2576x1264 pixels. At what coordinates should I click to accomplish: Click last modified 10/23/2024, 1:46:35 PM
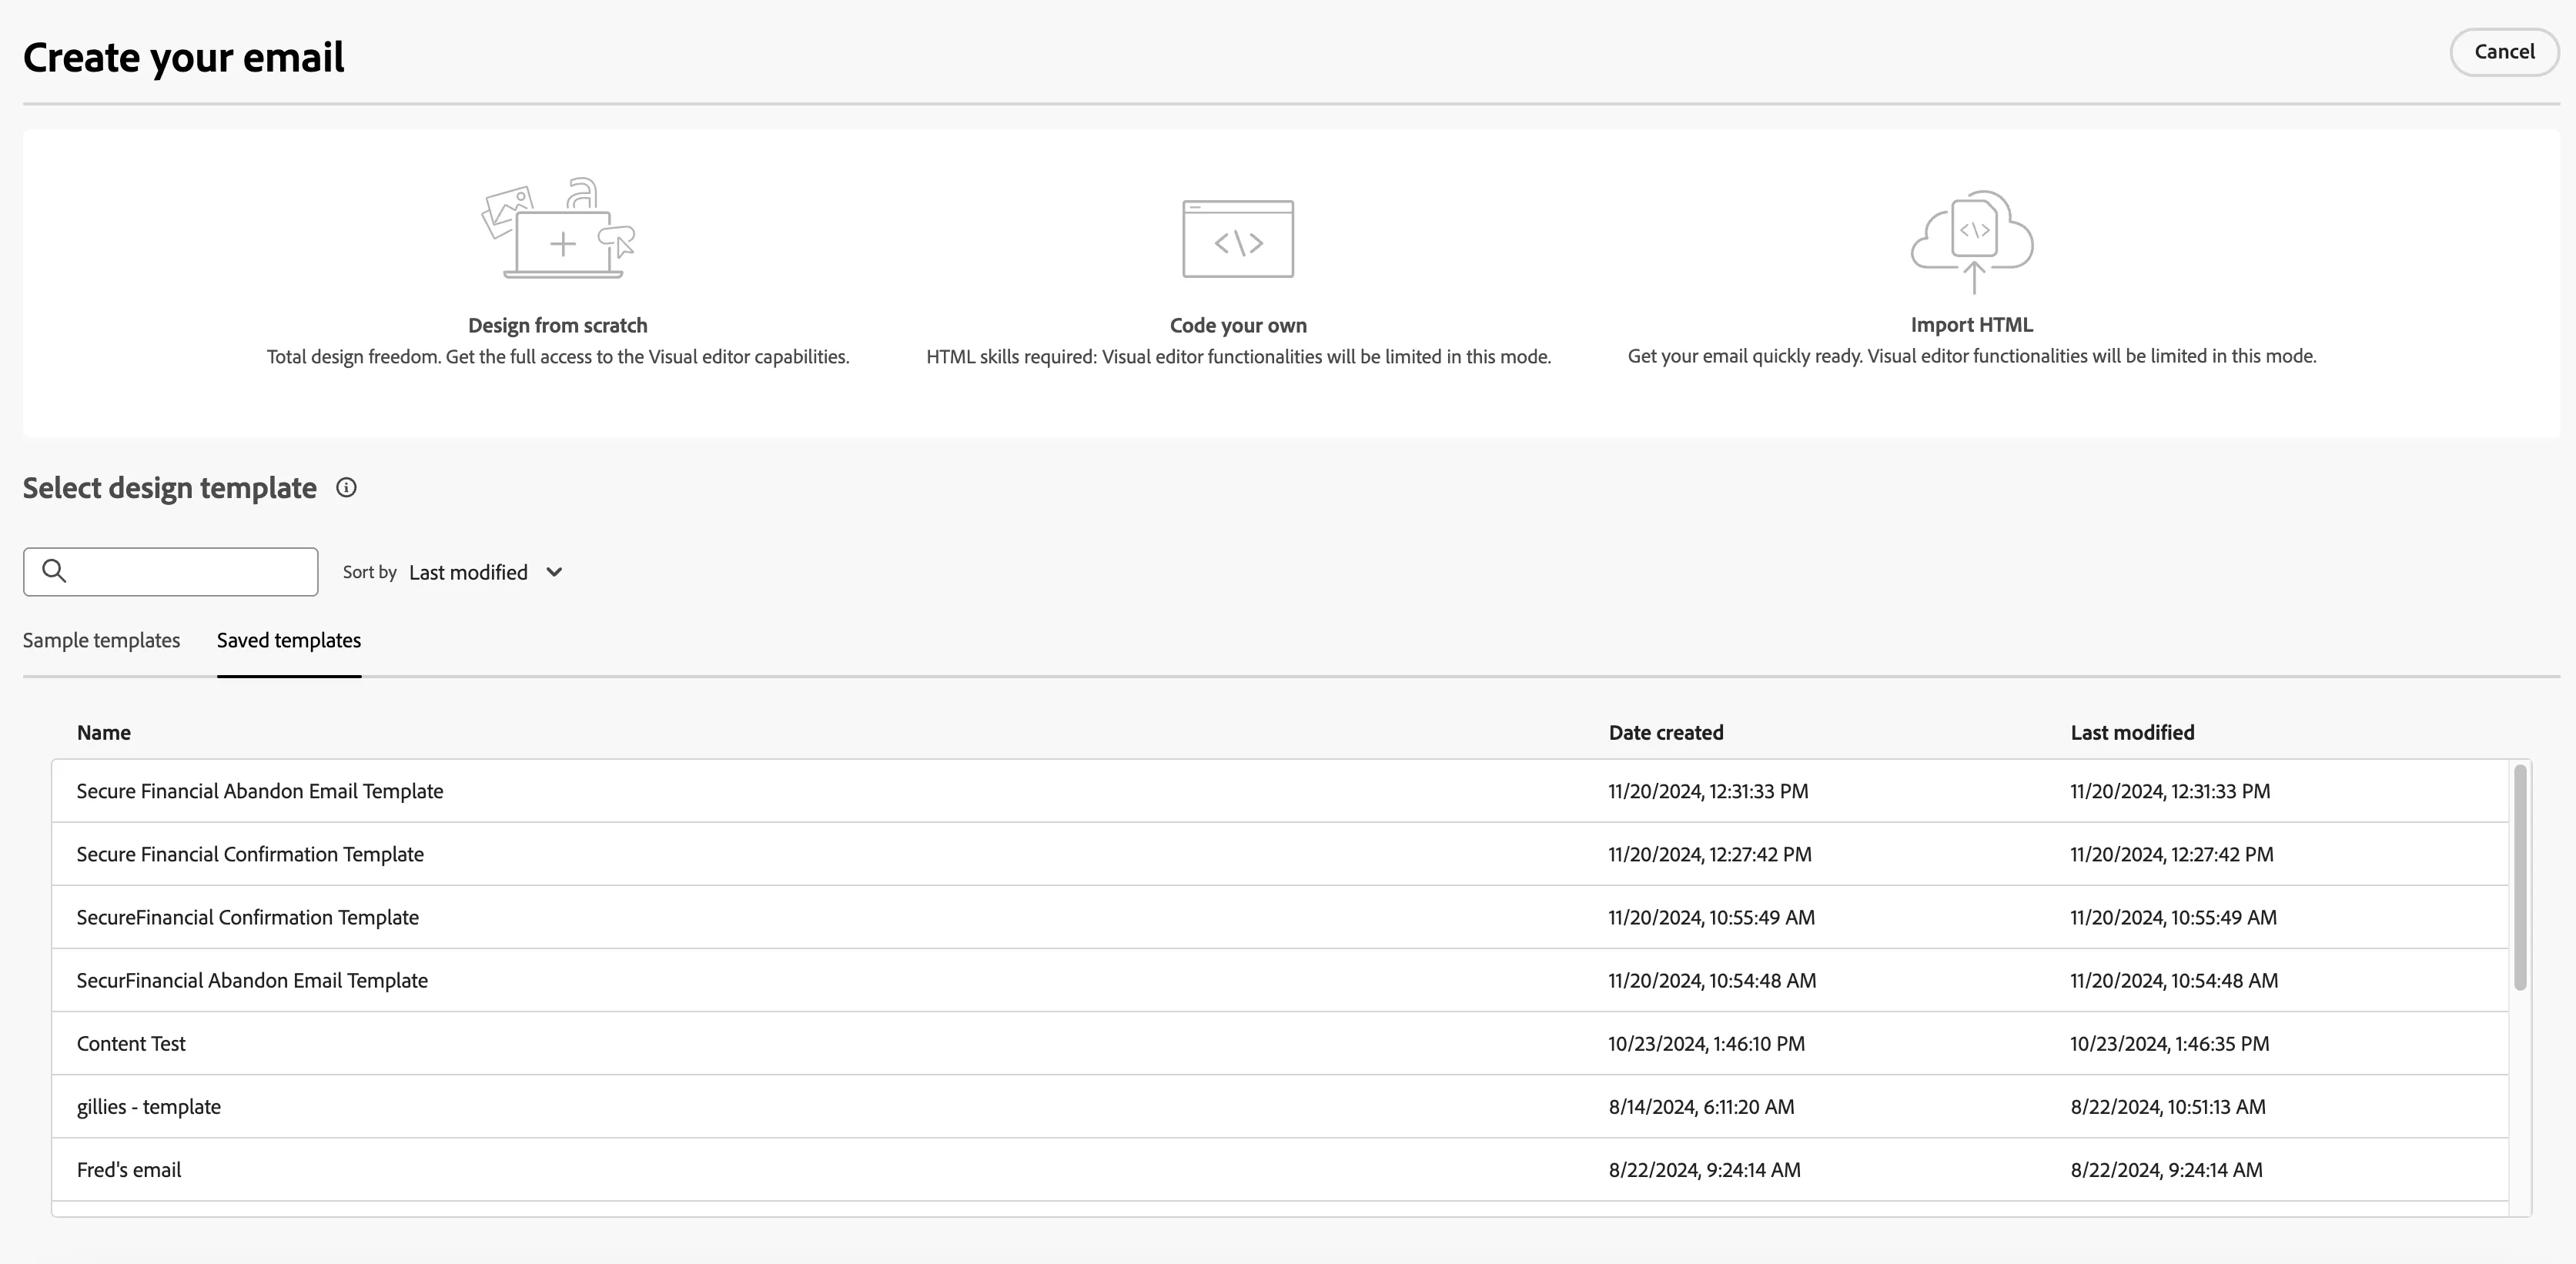2169,1043
